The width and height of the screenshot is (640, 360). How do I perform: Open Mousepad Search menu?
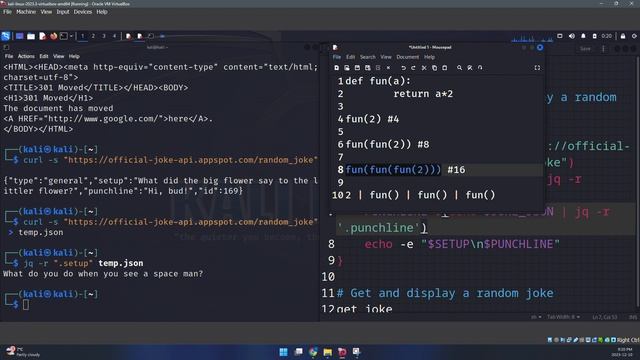(x=368, y=57)
